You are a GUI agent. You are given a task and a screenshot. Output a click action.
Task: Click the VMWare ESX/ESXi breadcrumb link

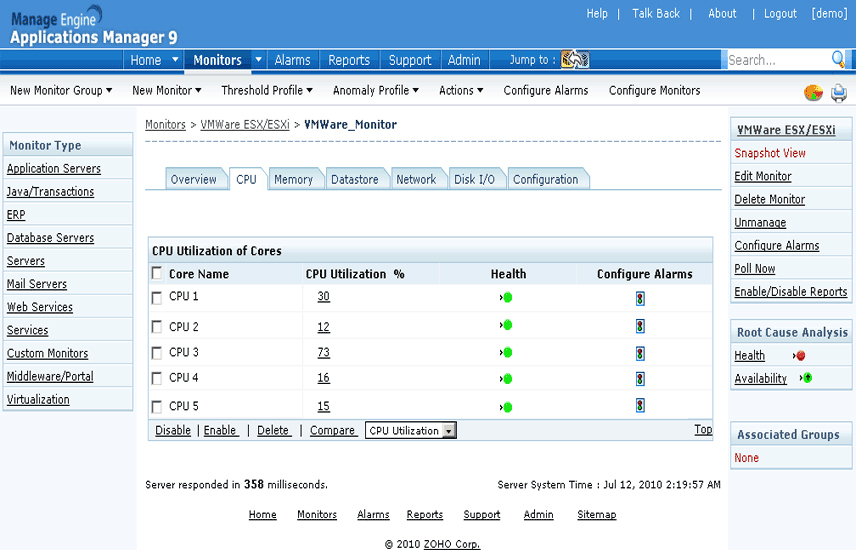pyautogui.click(x=245, y=125)
